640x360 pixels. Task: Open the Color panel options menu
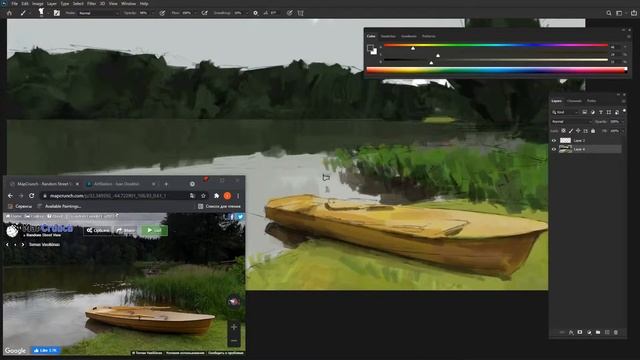pos(629,36)
